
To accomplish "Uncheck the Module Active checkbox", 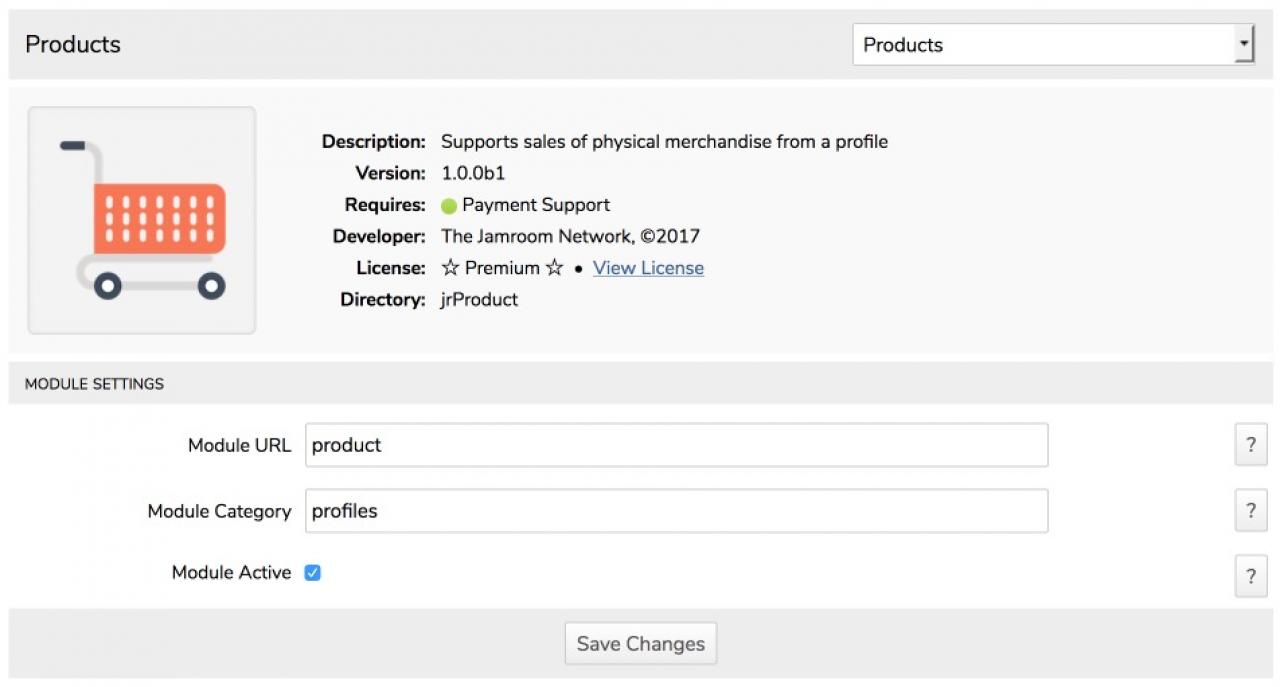I will (313, 573).
